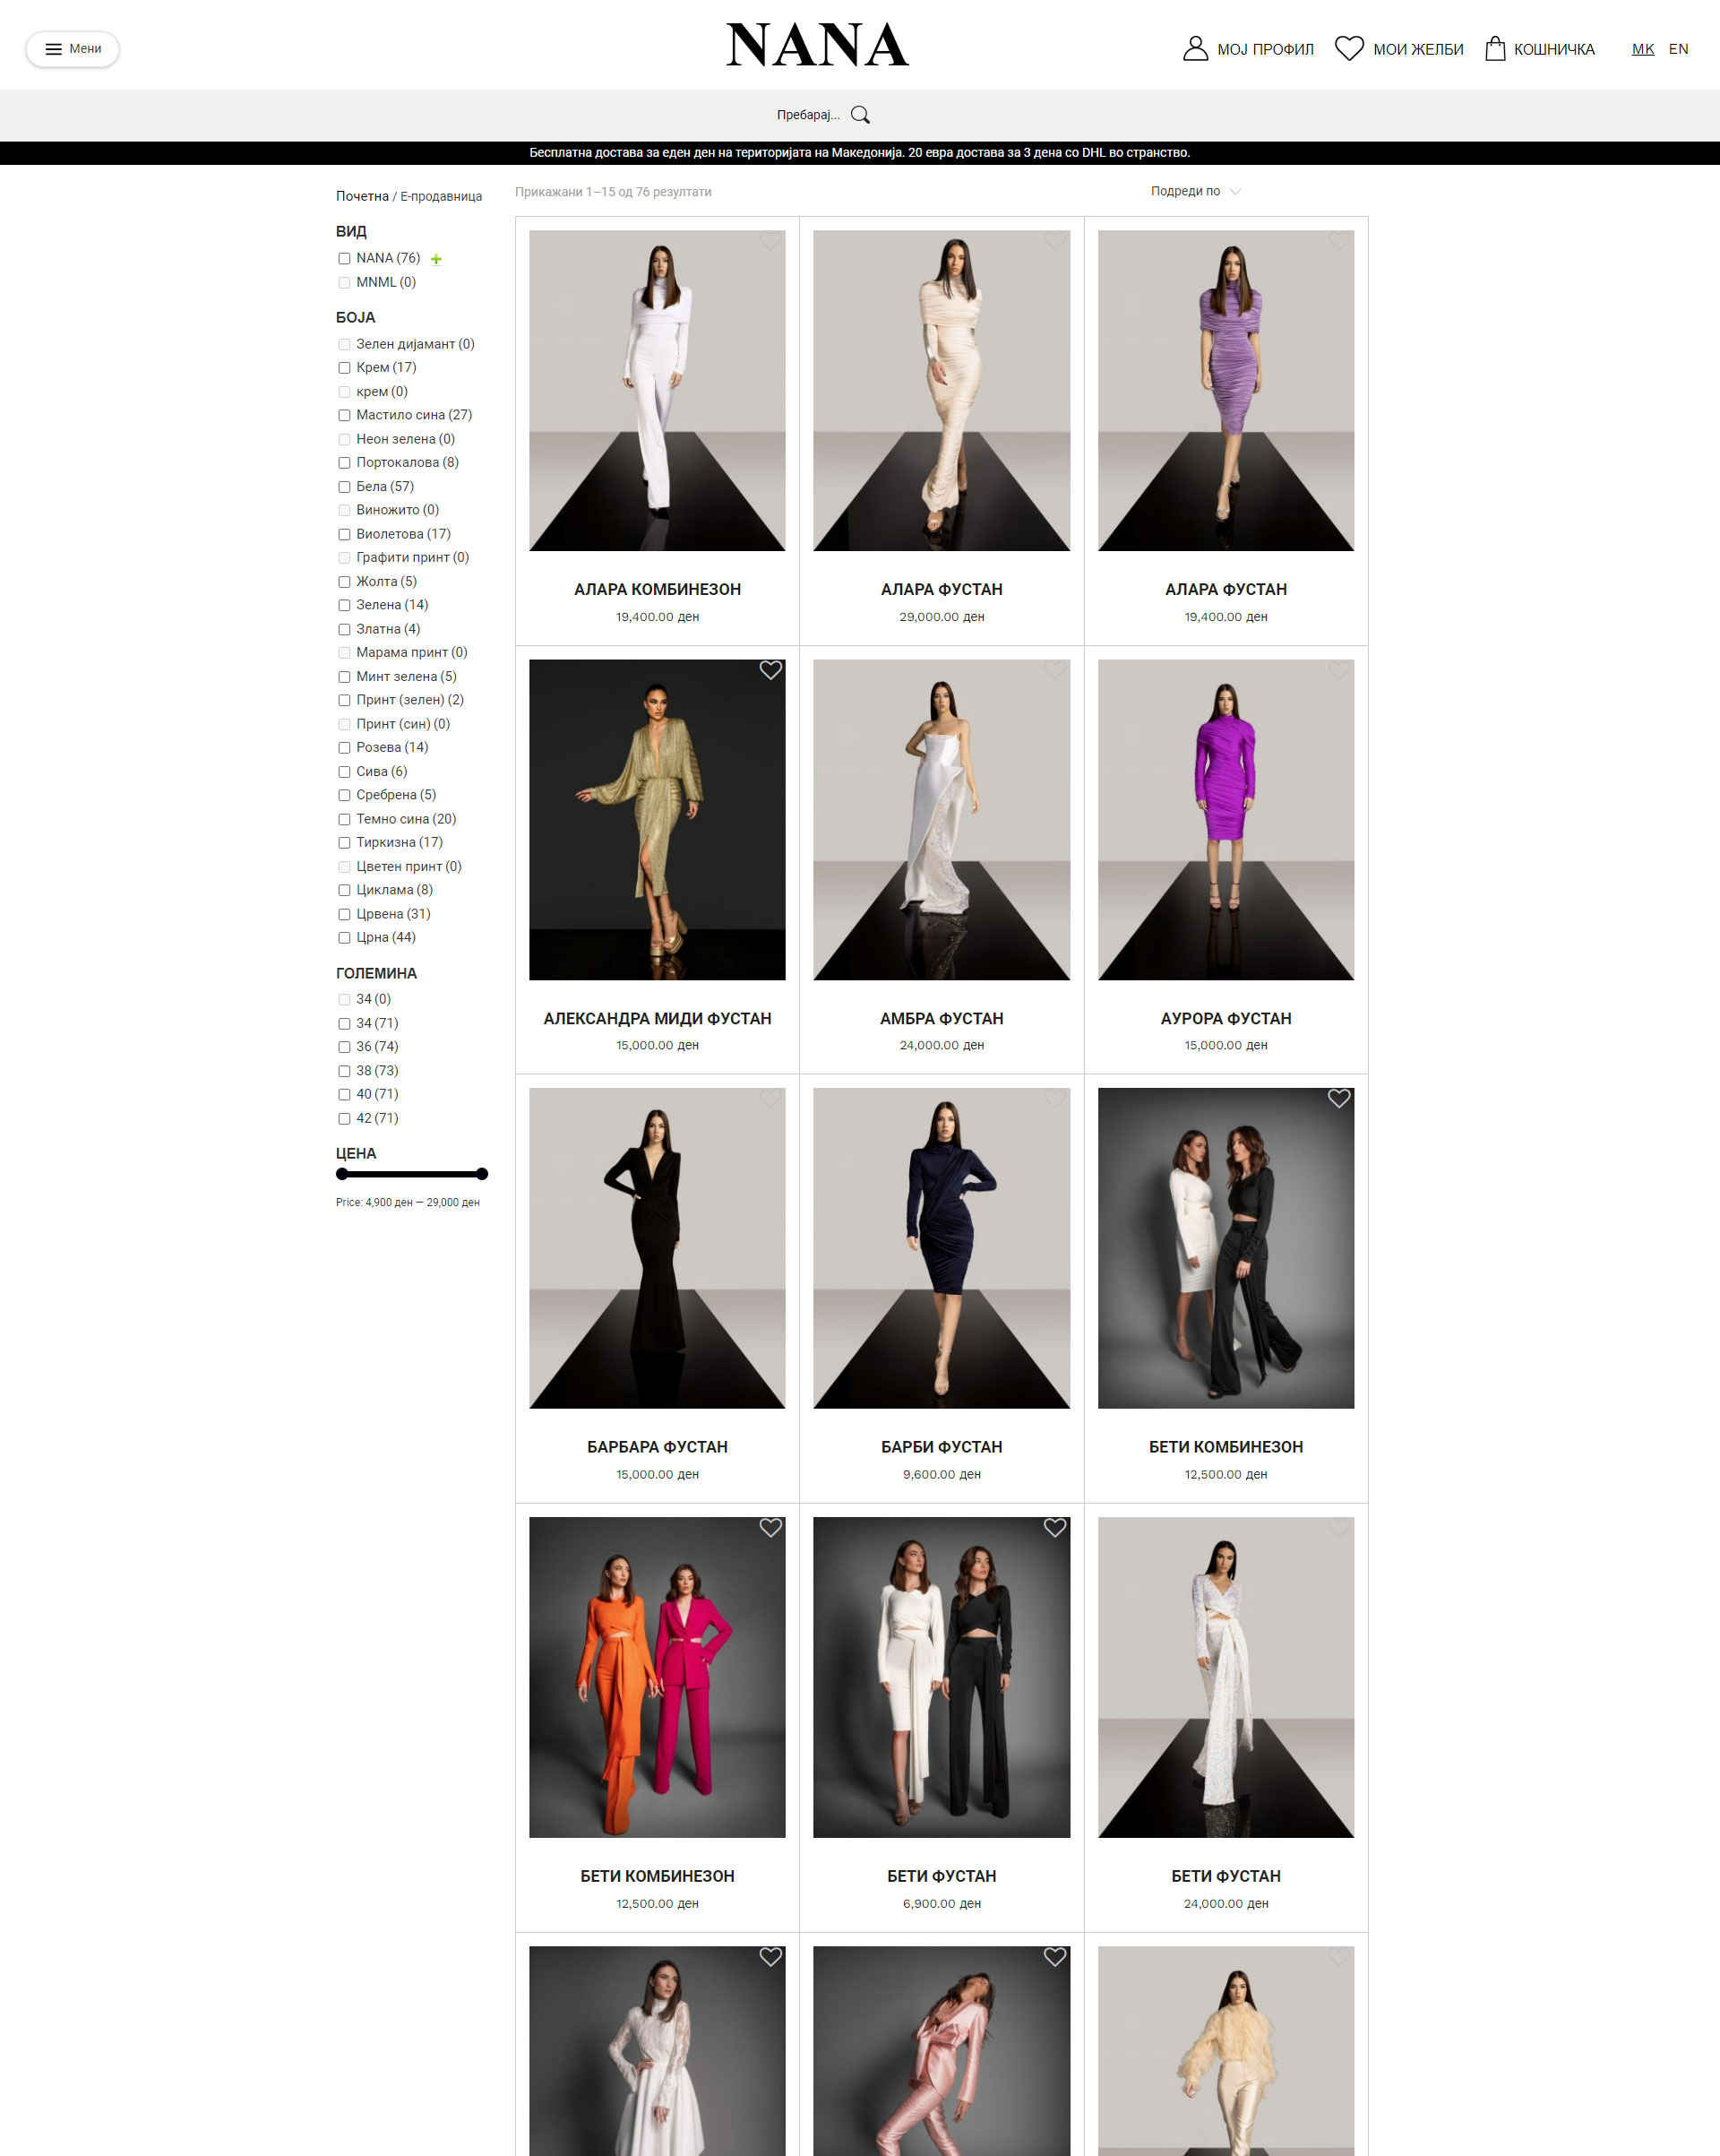
Task: Switch language to EN
Action: point(1678,49)
